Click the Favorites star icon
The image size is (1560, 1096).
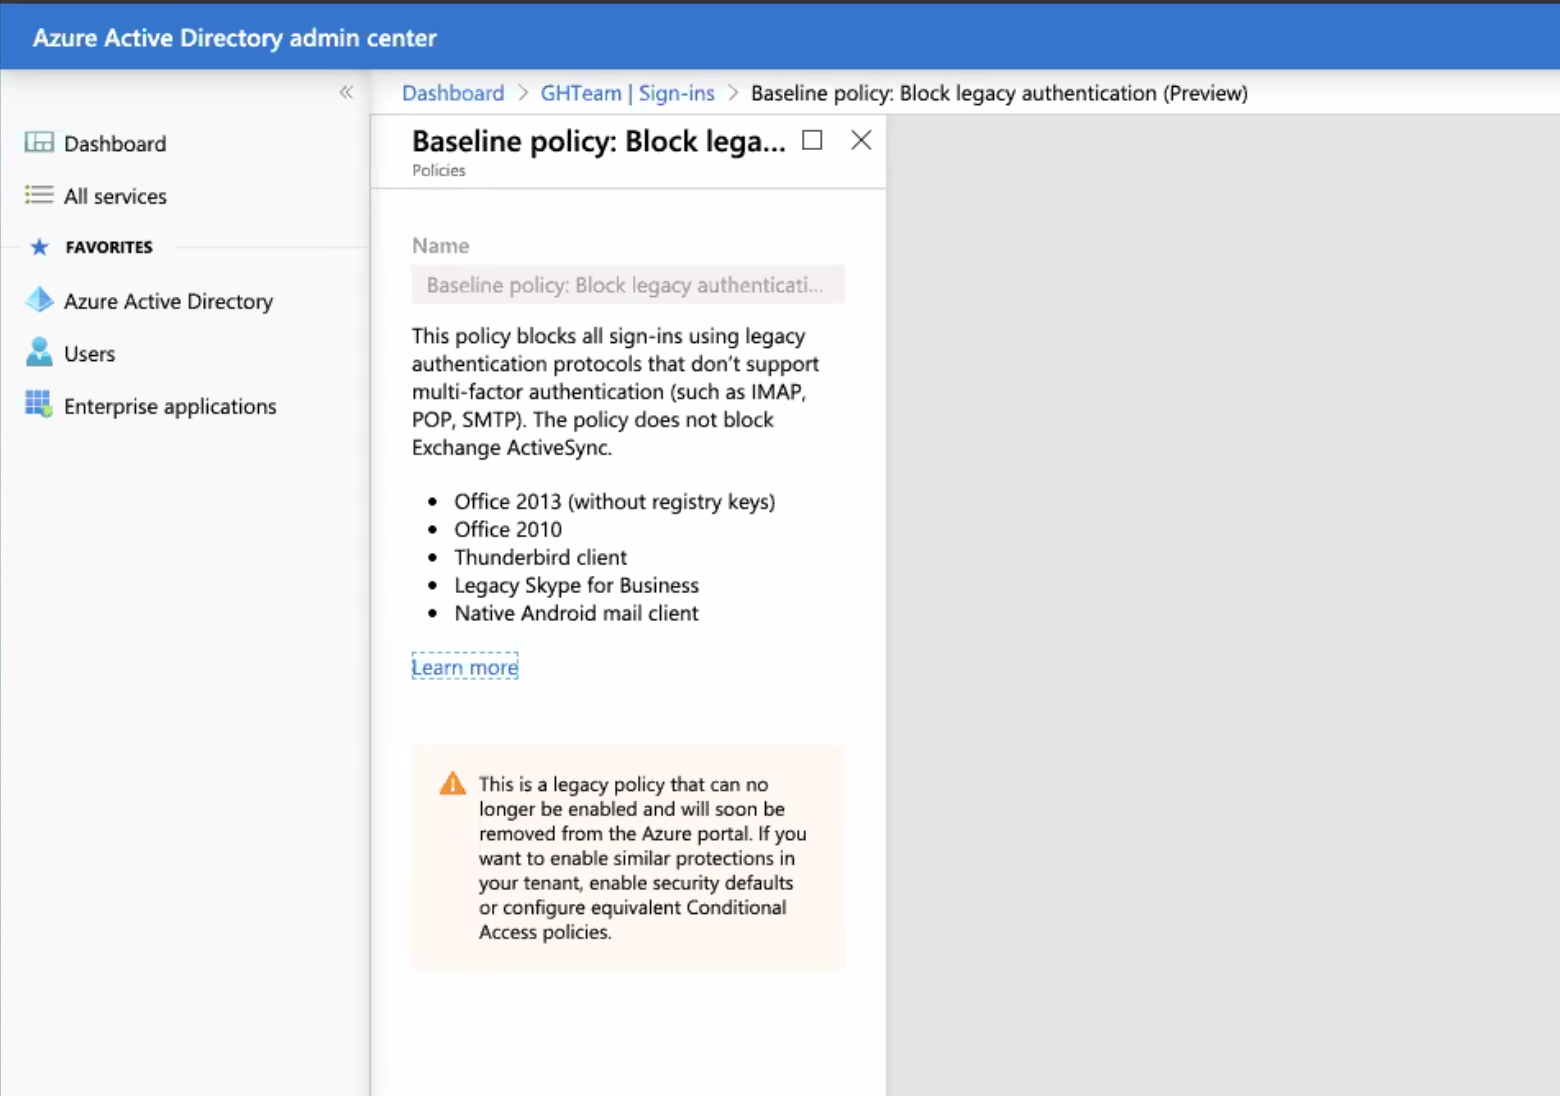39,247
